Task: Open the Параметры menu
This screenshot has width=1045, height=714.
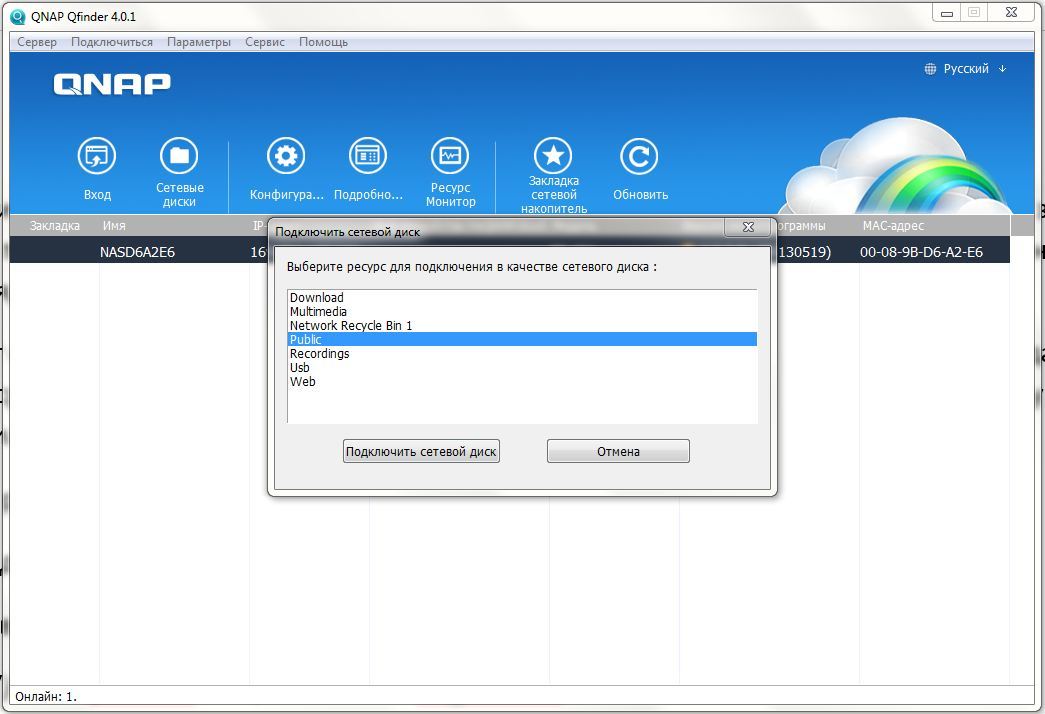Action: click(x=199, y=42)
